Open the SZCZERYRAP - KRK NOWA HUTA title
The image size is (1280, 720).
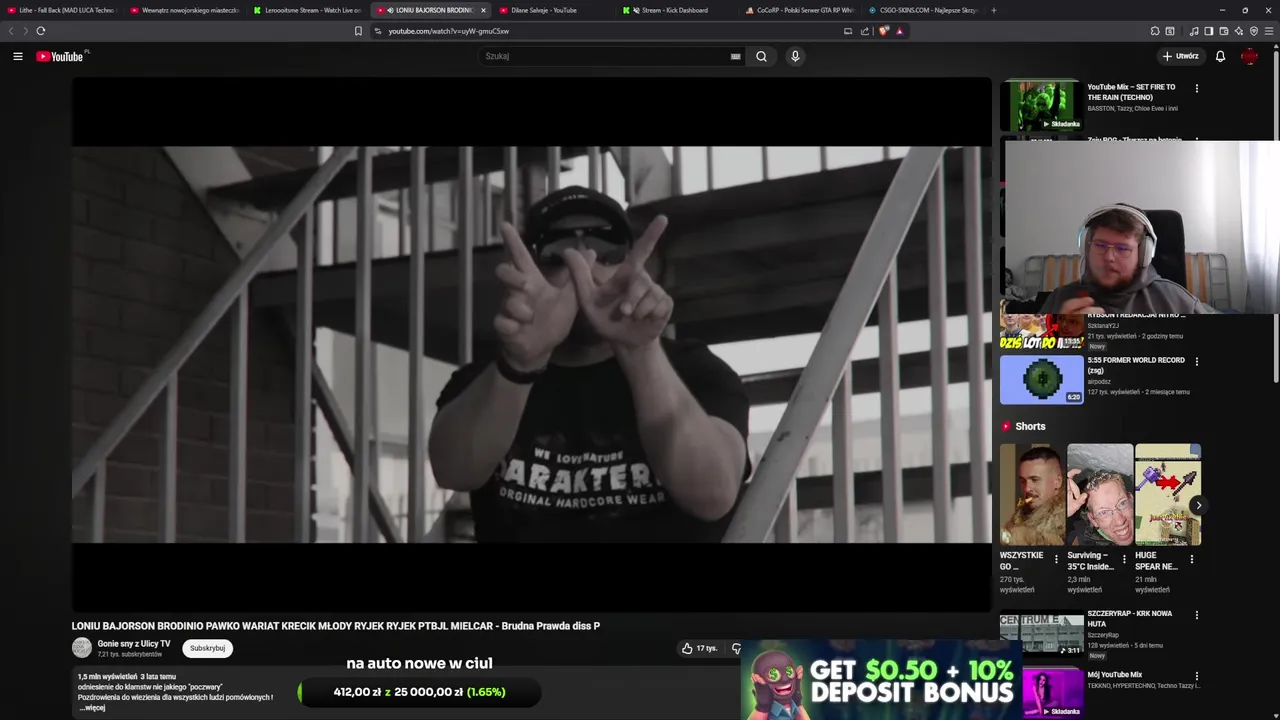(1130, 618)
